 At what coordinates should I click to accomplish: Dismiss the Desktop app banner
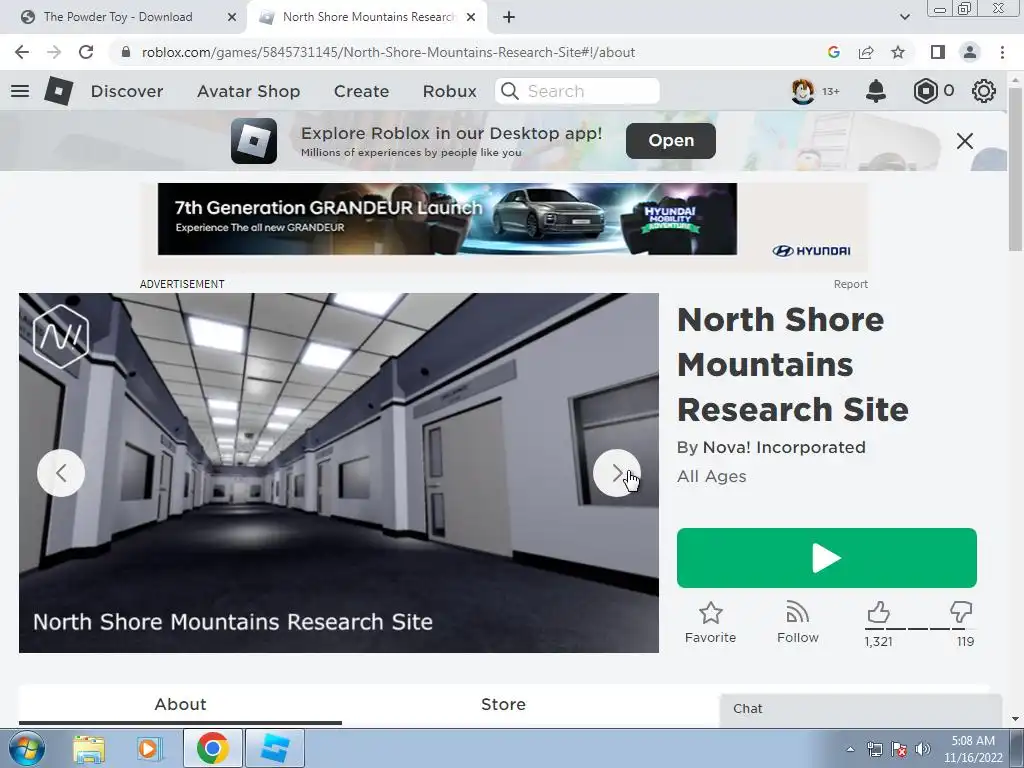coord(965,141)
